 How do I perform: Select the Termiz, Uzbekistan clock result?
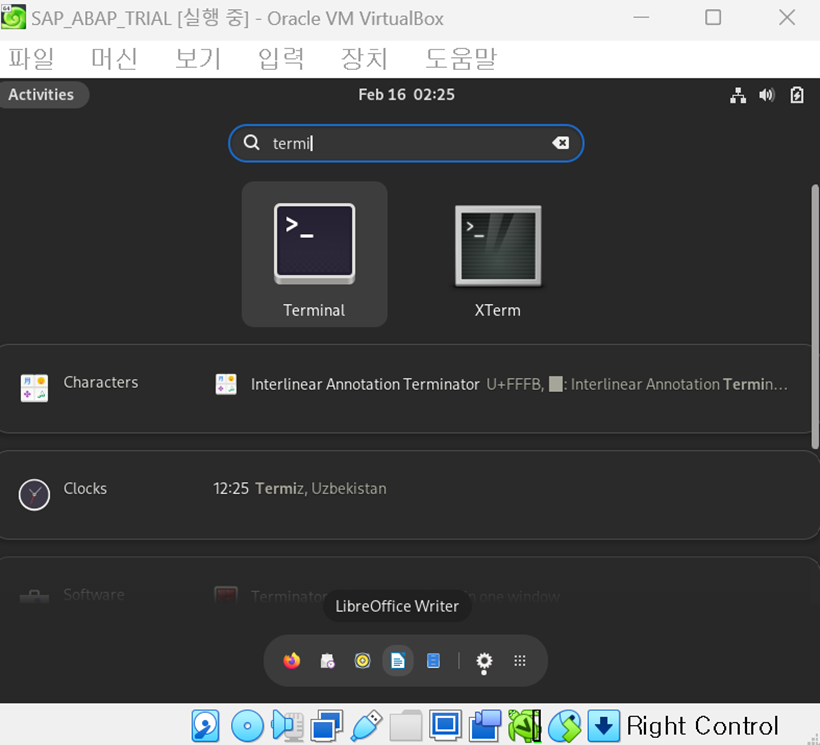coord(300,489)
